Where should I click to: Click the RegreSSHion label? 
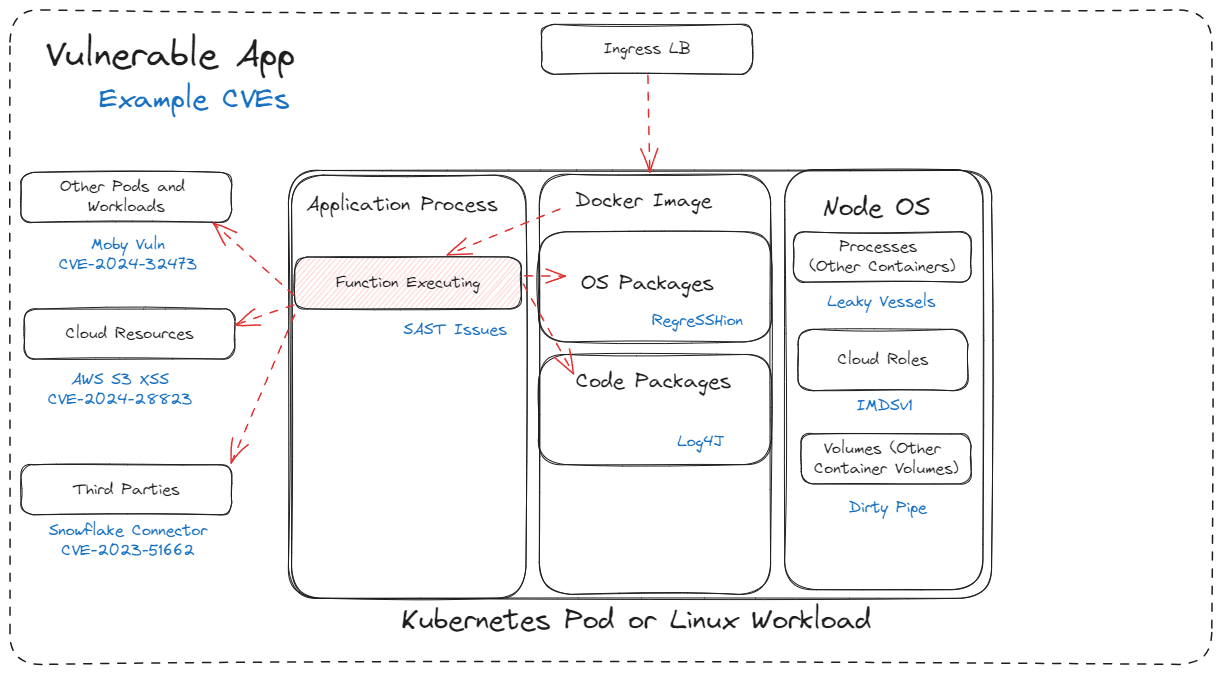click(697, 321)
